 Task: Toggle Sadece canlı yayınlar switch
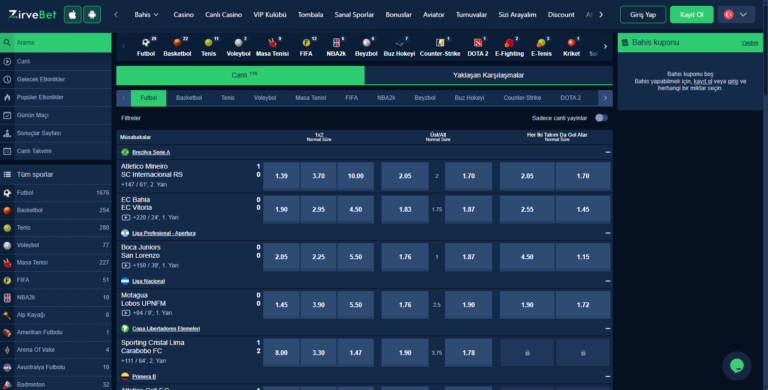pos(601,118)
